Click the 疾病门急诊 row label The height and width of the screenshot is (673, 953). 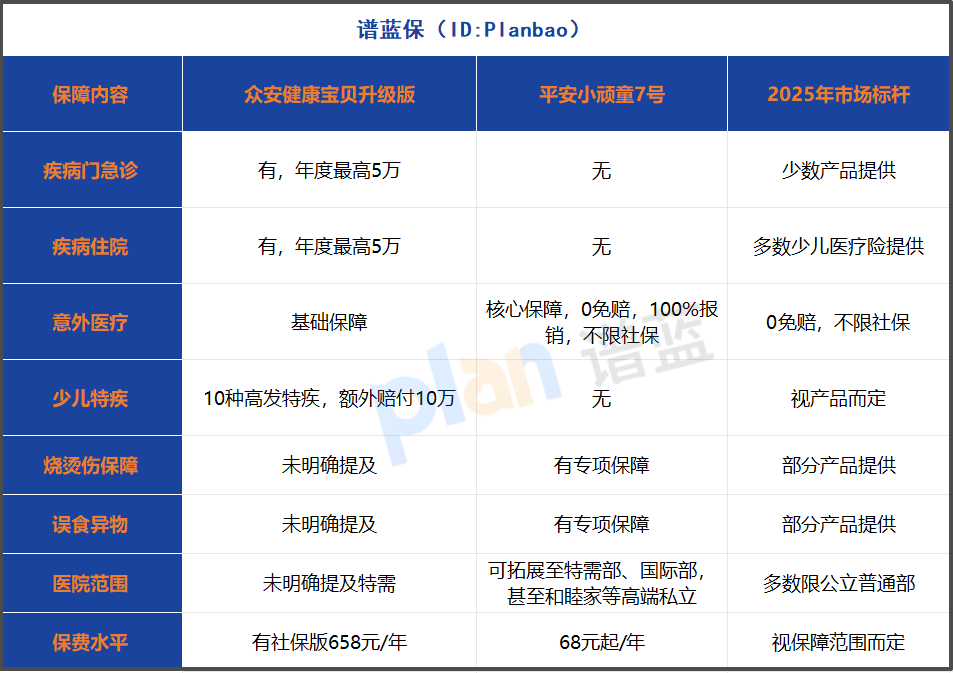coord(94,170)
